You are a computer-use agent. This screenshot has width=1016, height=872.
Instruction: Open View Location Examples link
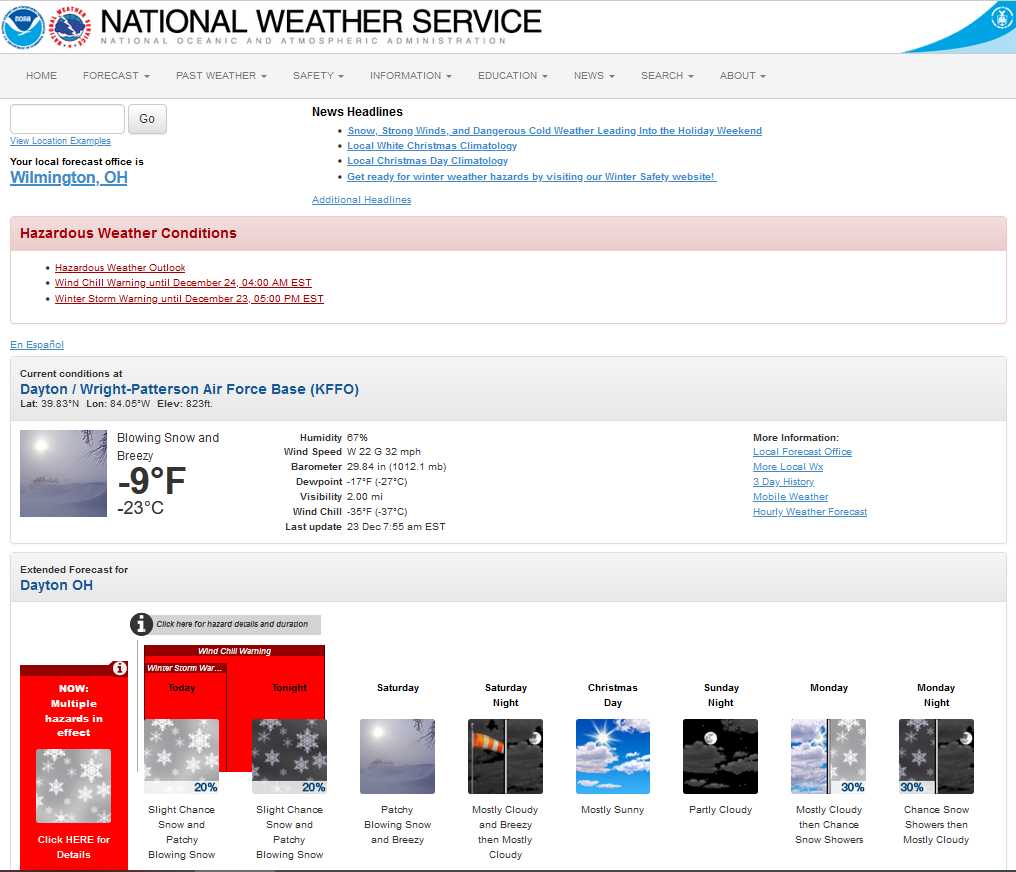pyautogui.click(x=60, y=141)
